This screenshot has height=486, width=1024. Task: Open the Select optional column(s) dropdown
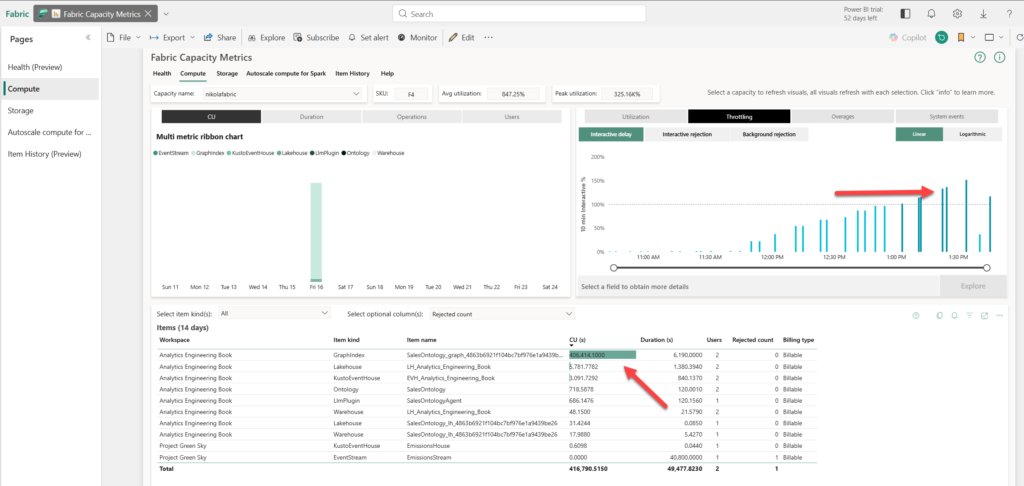click(498, 313)
